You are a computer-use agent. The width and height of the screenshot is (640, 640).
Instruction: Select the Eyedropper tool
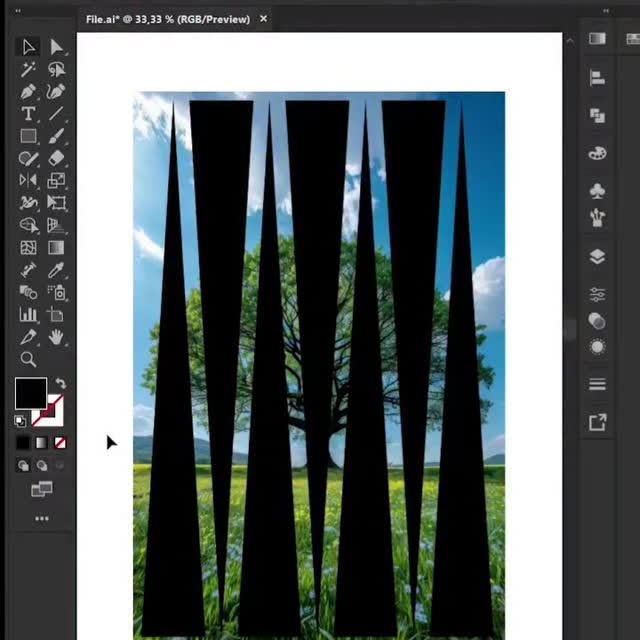tap(57, 270)
